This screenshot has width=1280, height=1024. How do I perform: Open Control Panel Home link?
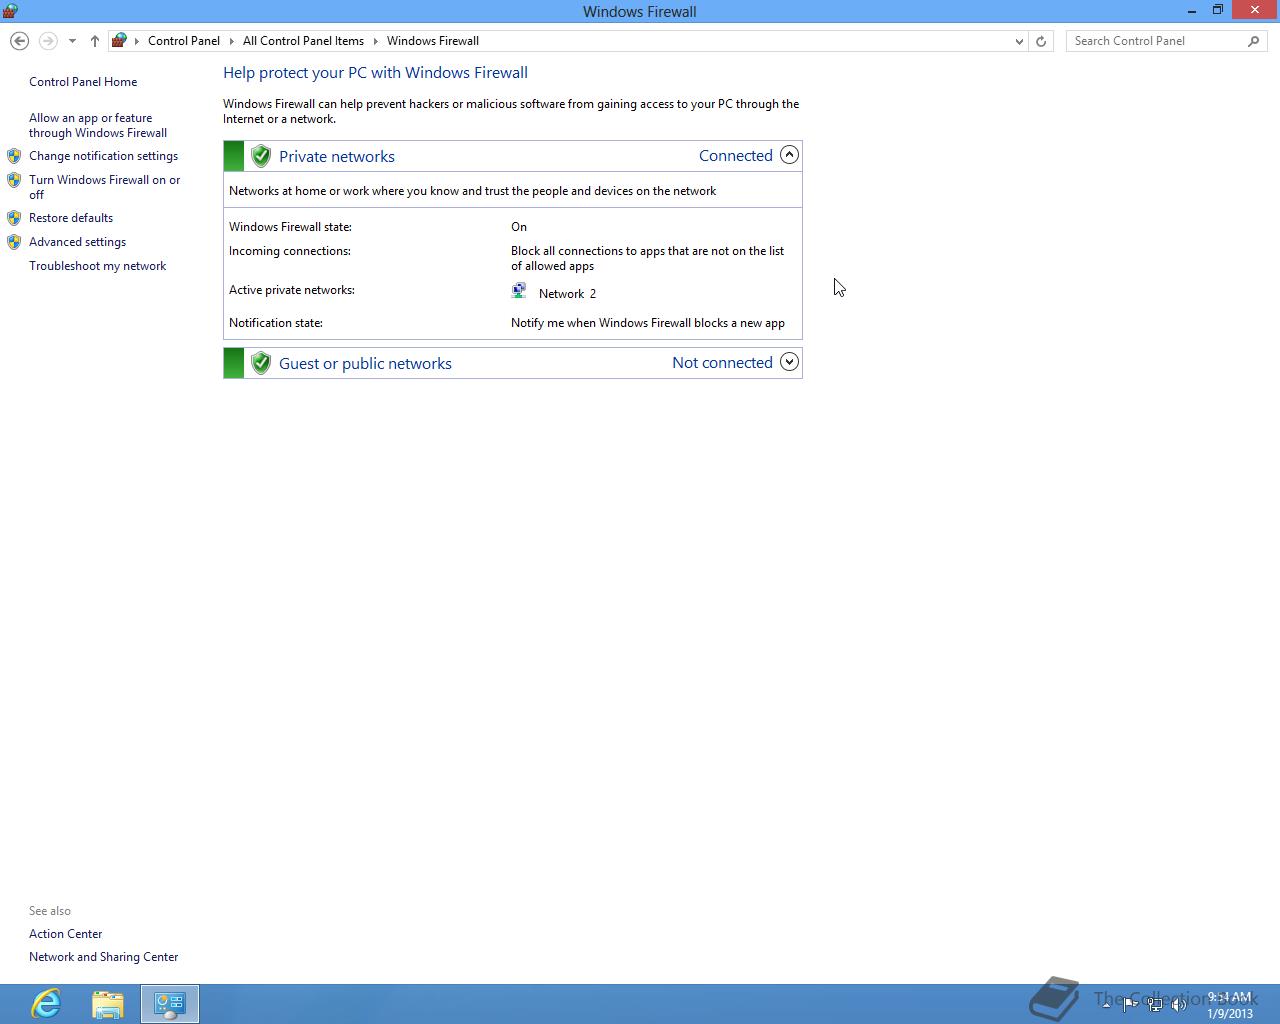click(83, 82)
